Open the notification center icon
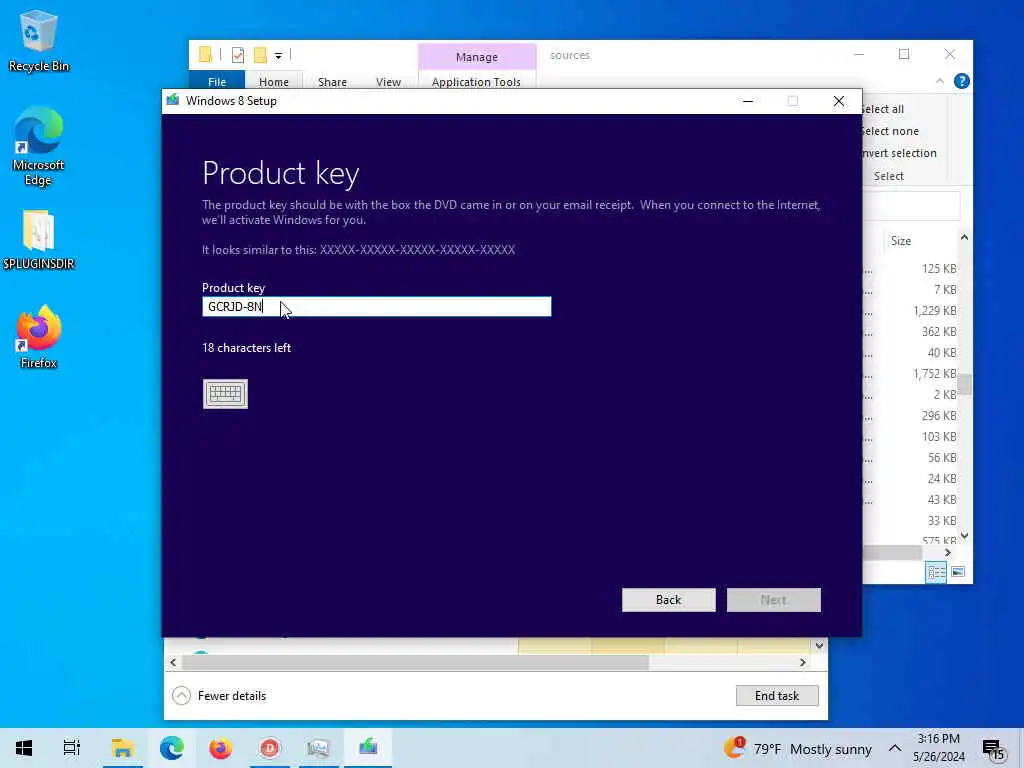Image resolution: width=1024 pixels, height=768 pixels. click(x=993, y=749)
